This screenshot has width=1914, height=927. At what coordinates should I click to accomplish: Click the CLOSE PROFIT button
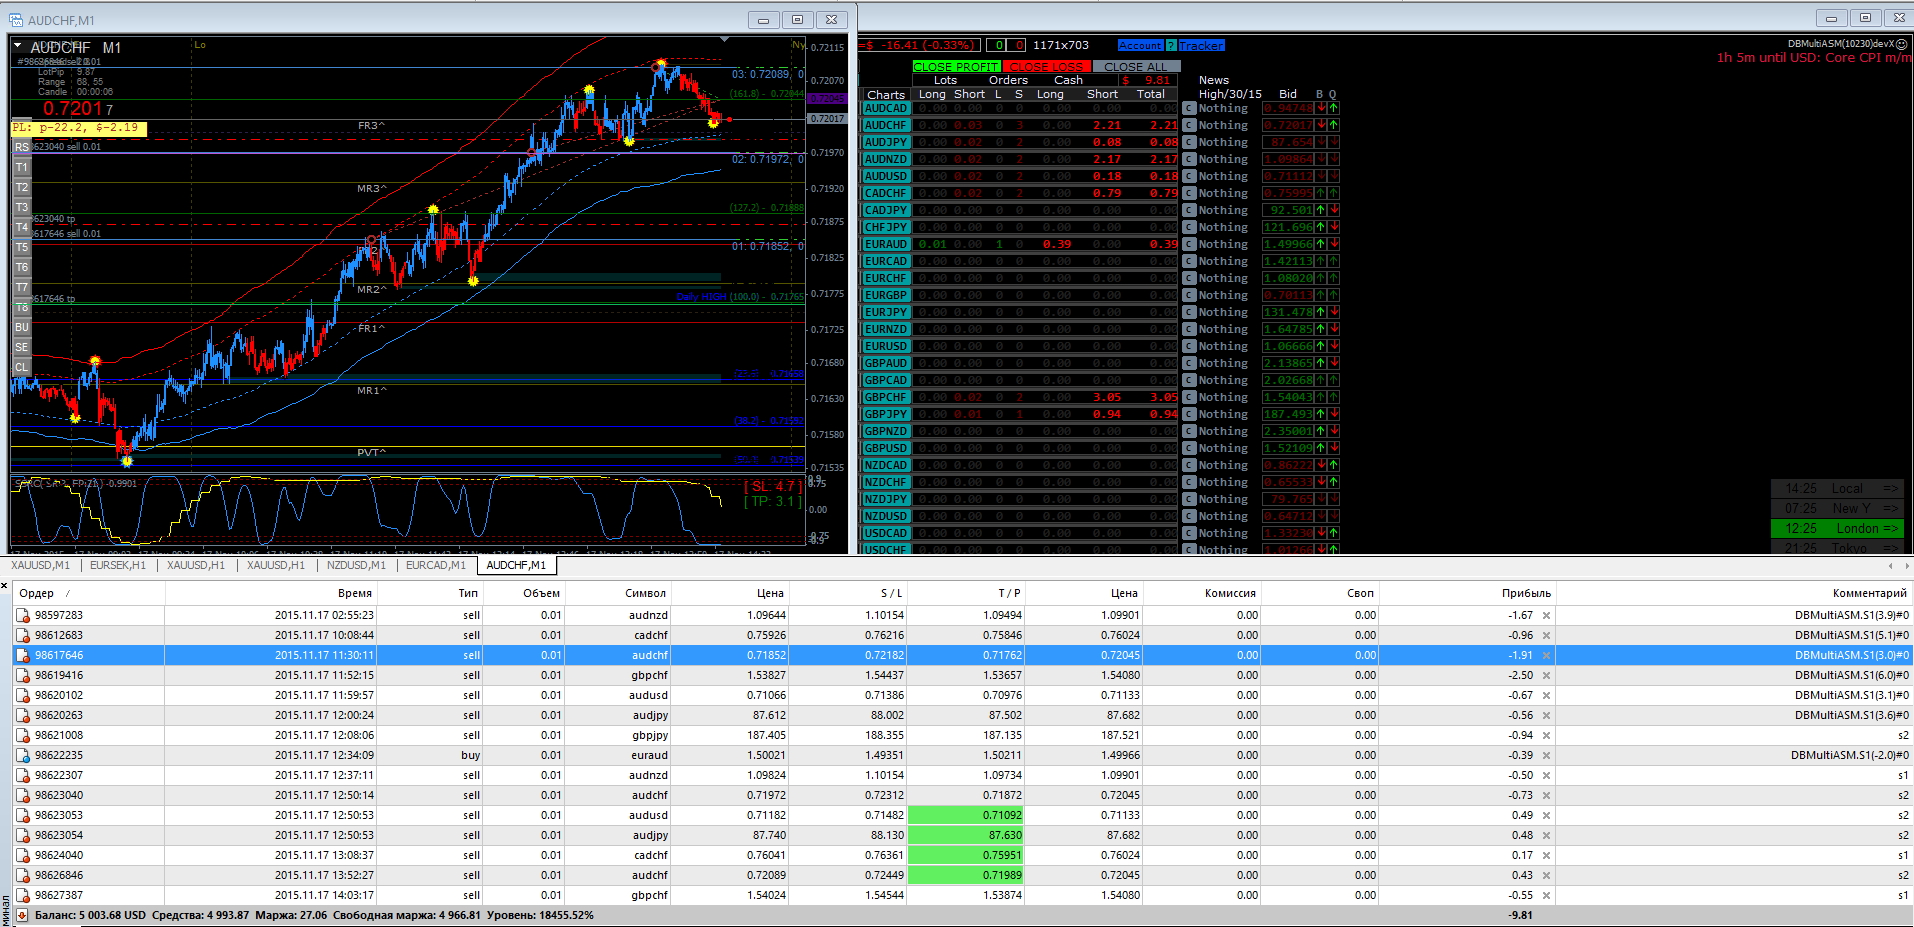[956, 66]
